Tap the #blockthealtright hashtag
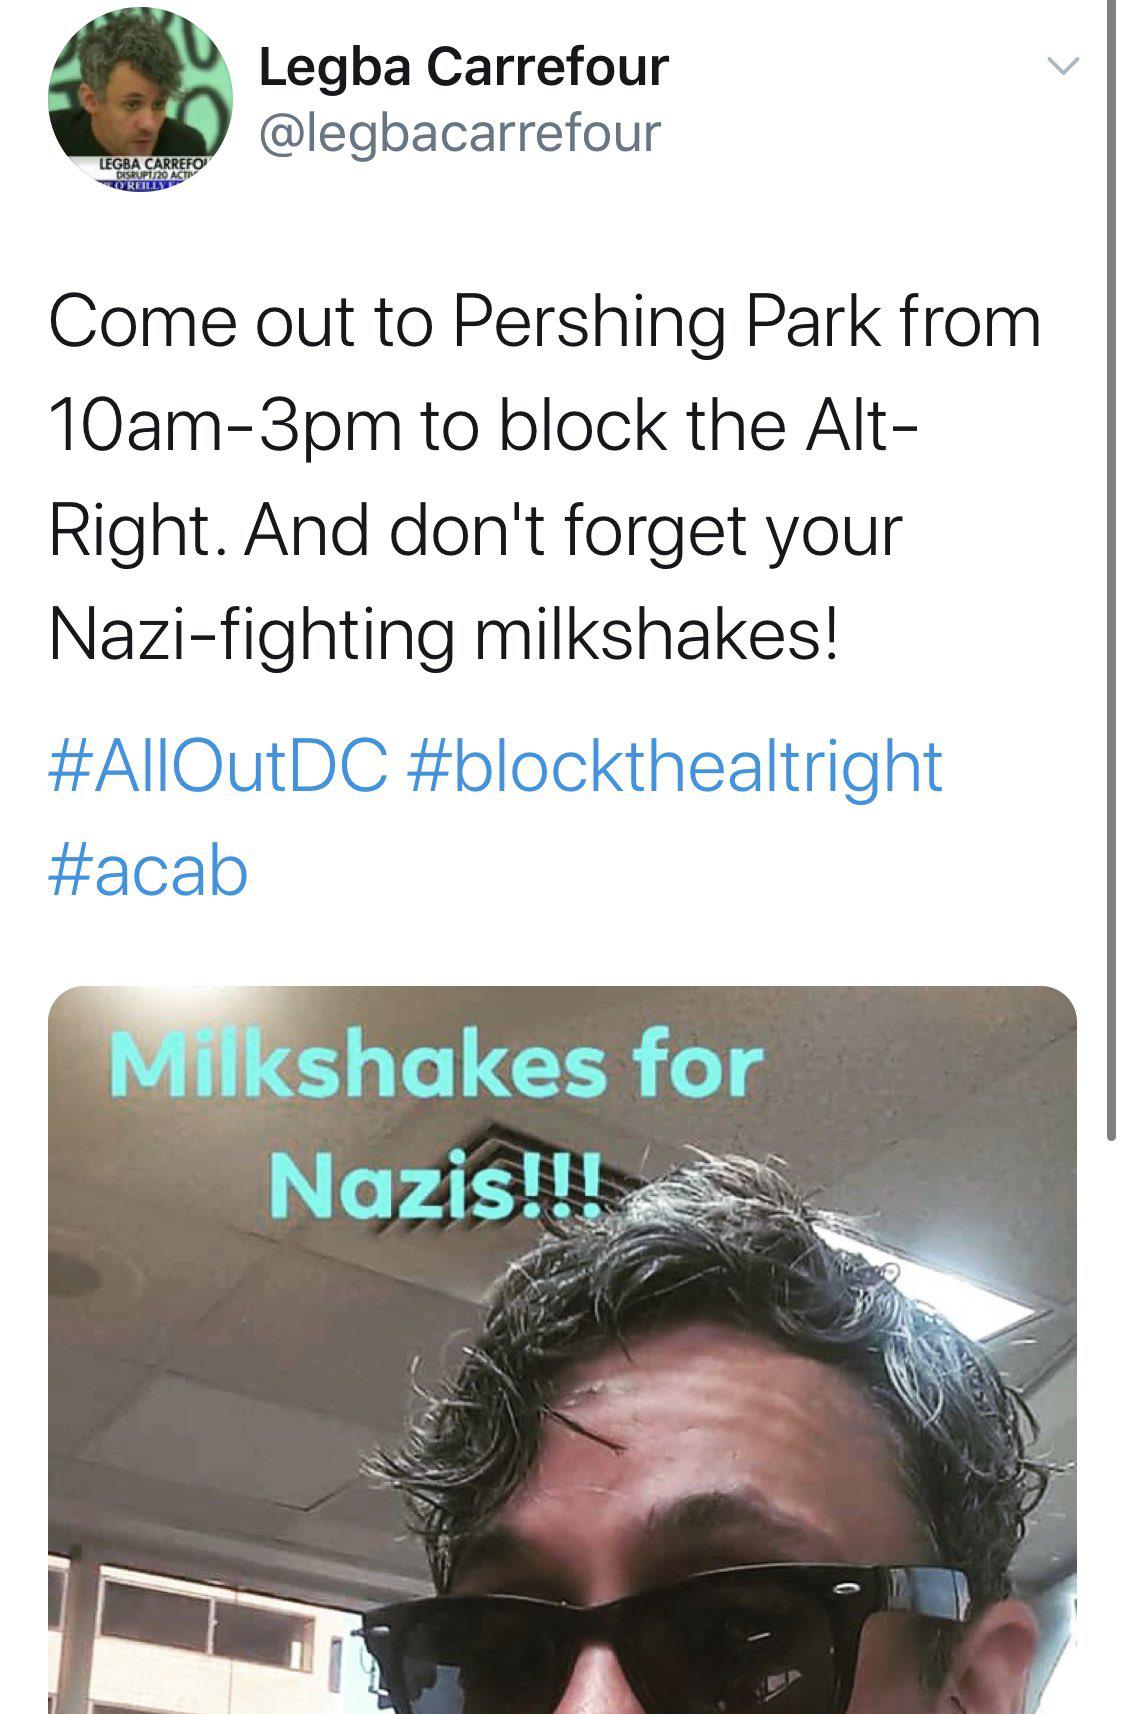This screenshot has width=1125, height=1714. (675, 766)
